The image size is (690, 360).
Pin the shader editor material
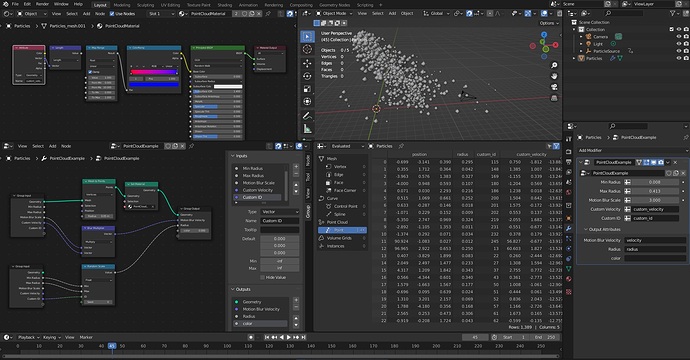point(268,14)
